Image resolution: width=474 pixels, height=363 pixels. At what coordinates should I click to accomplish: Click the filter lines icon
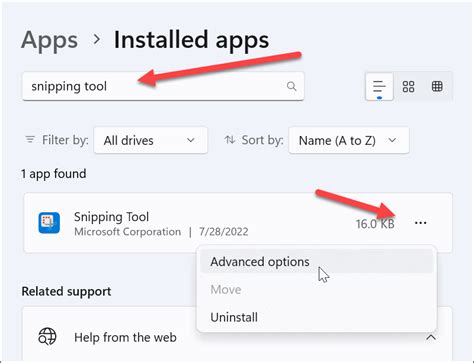tap(30, 139)
